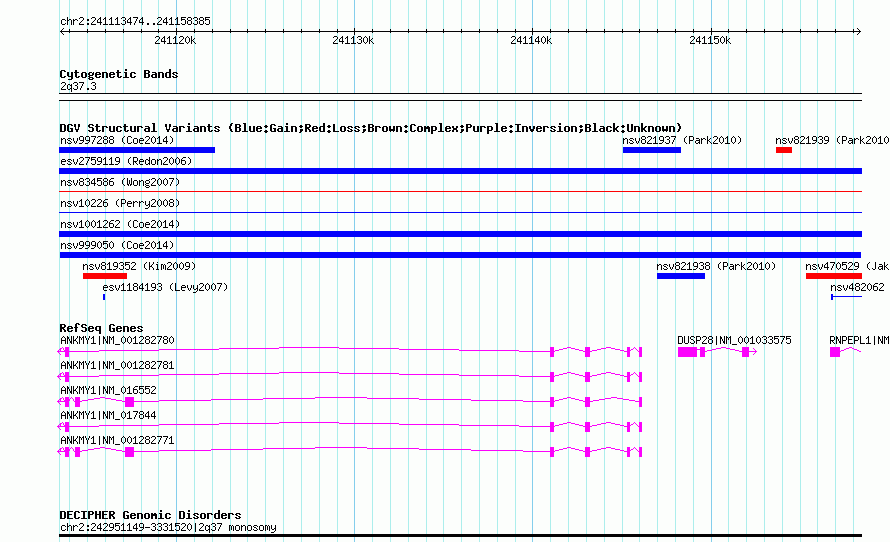890x542 pixels.
Task: Click the ANKMY1|NM_001282780 transcript label
Action: click(117, 341)
